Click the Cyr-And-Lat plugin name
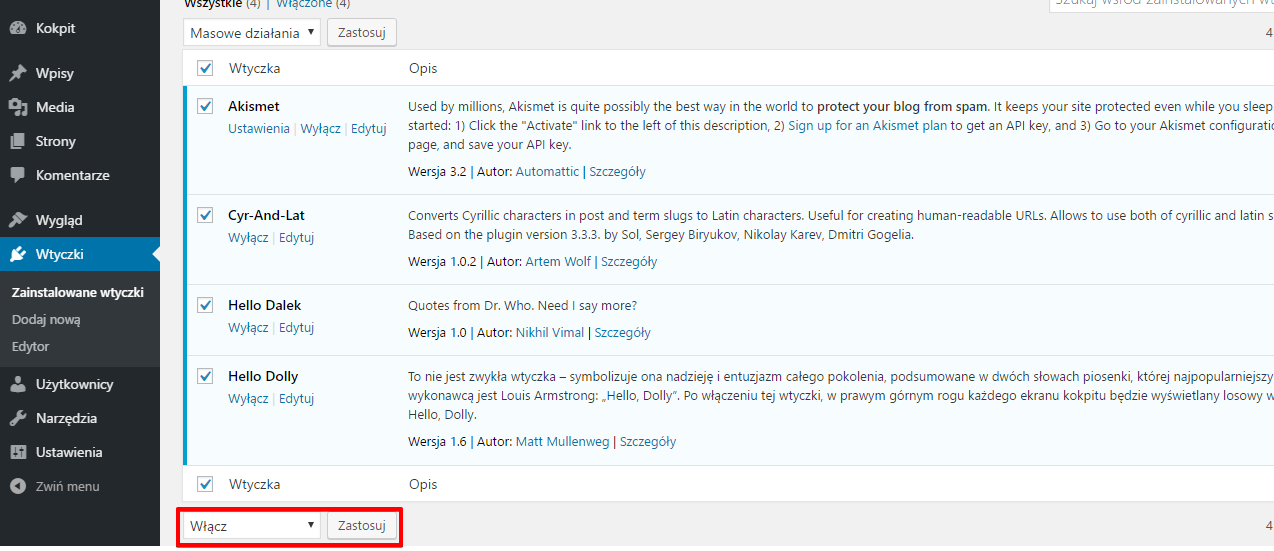The height and width of the screenshot is (551, 1274). [266, 215]
